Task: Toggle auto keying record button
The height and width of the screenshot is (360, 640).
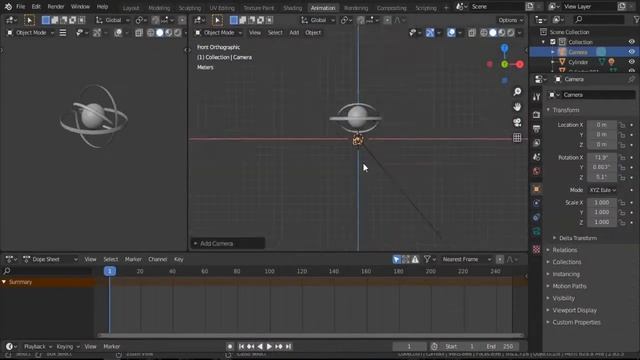Action: [x=230, y=347]
